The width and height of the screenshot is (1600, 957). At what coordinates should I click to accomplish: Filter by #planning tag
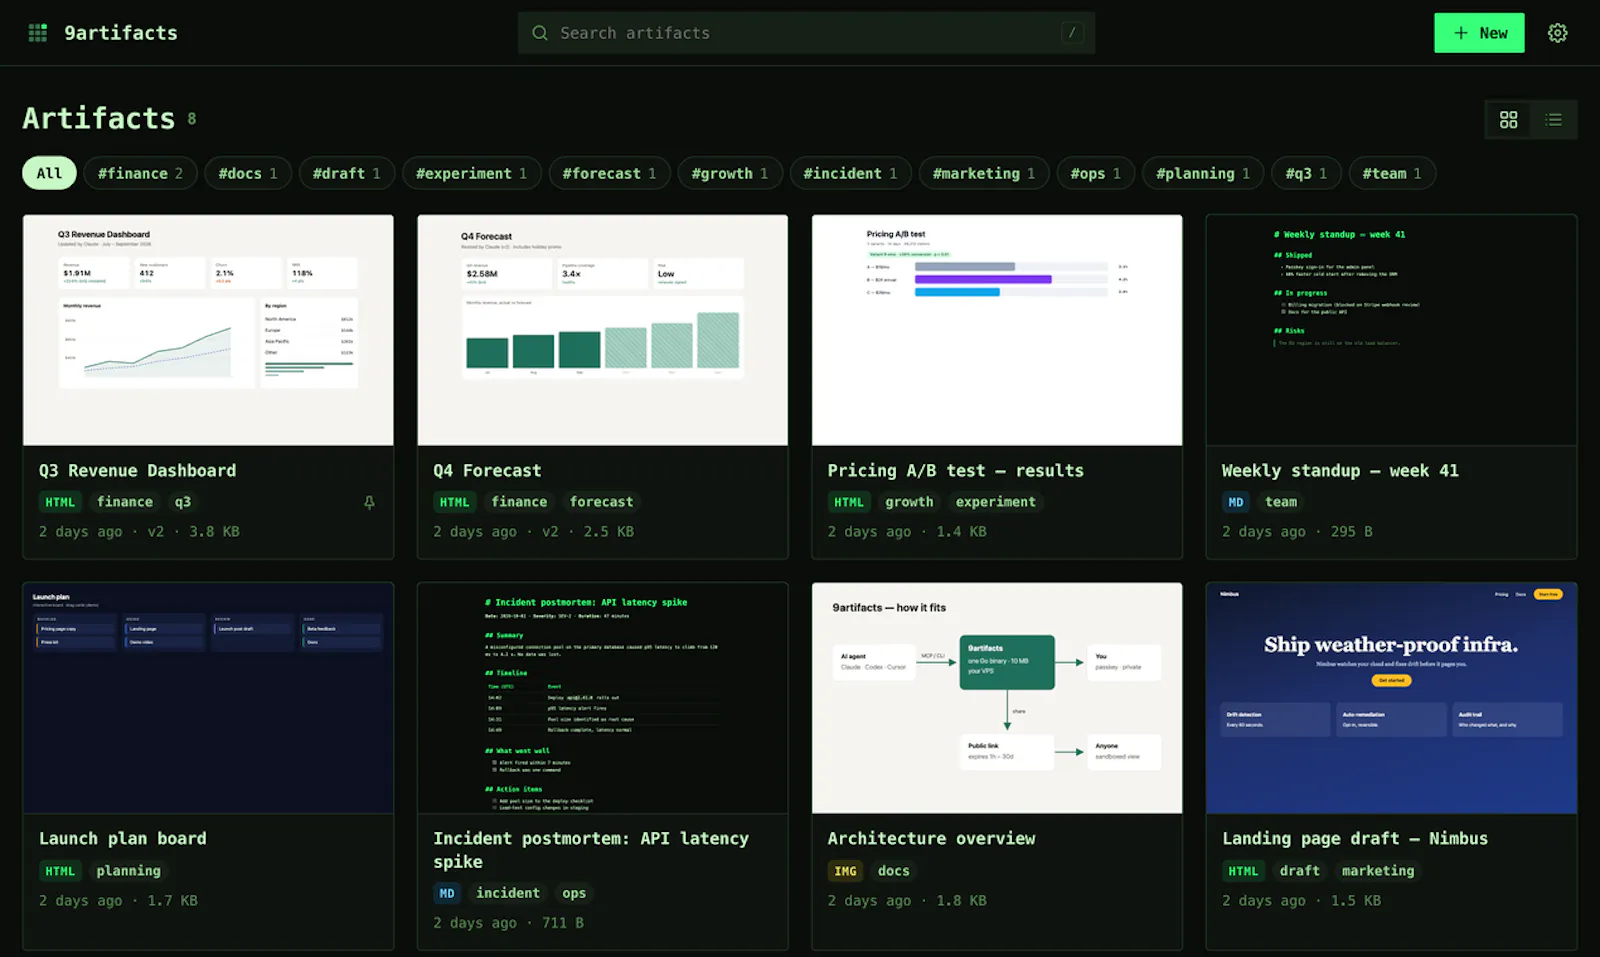[x=1203, y=173]
